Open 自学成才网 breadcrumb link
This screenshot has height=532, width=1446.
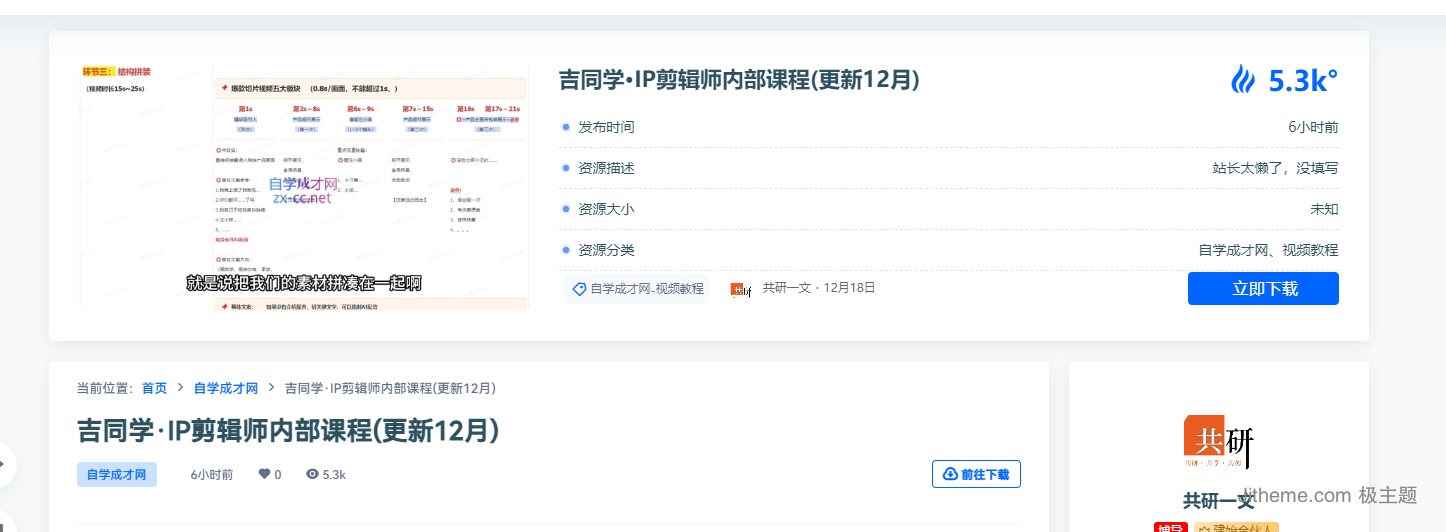(x=226, y=388)
